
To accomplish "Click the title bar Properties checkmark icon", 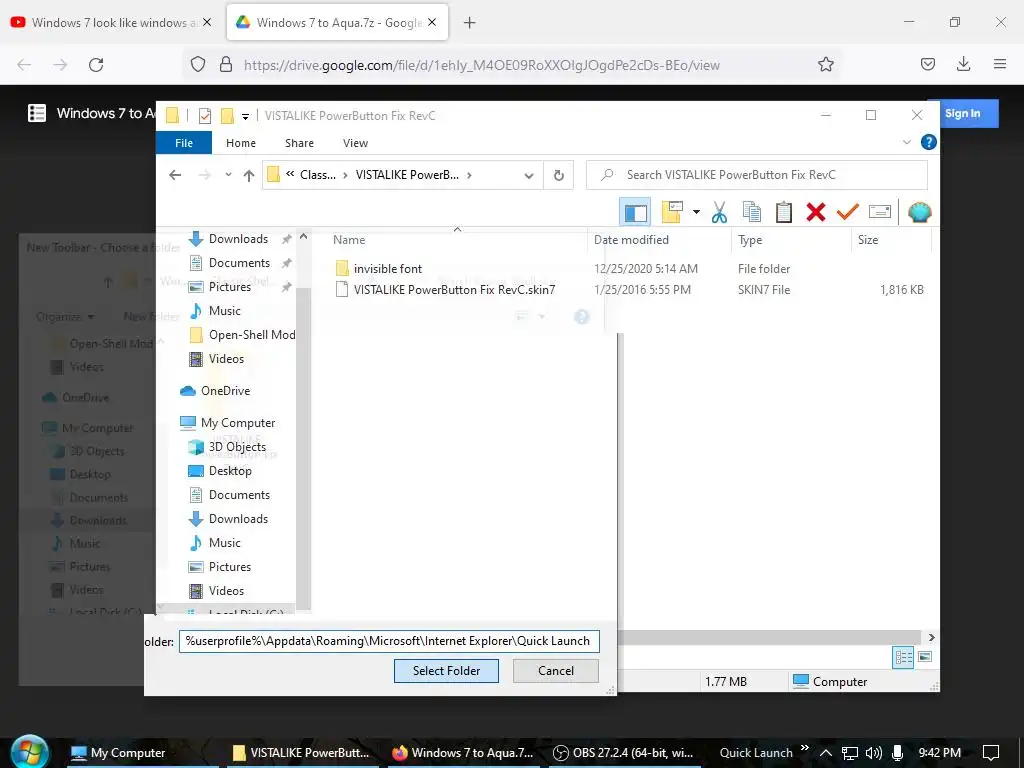I will [x=204, y=116].
